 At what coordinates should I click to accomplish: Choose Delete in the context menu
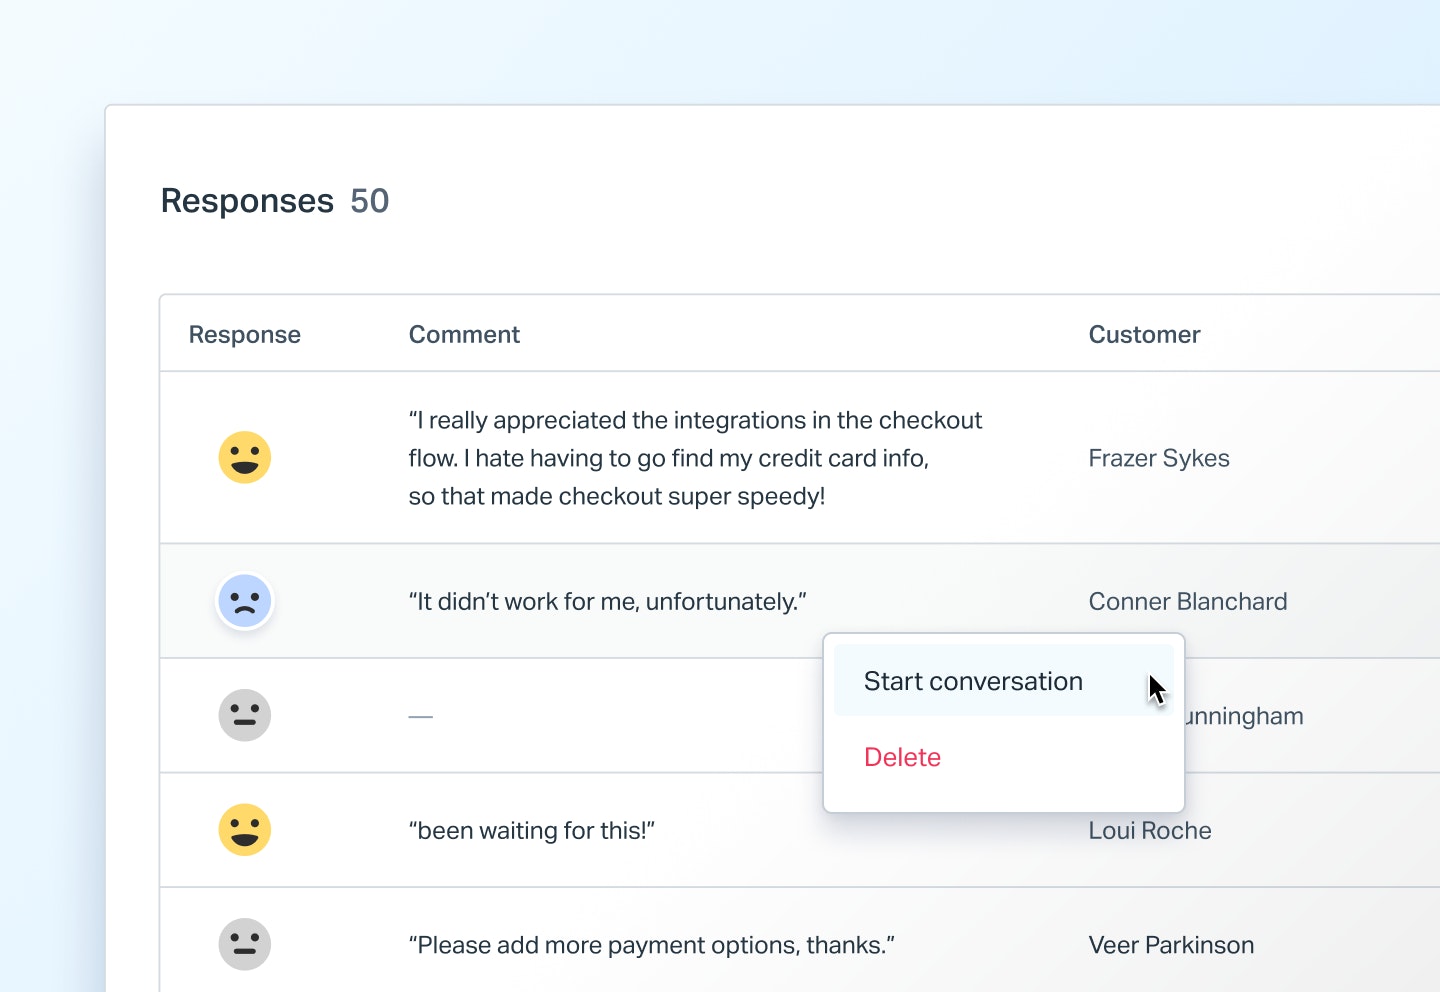click(x=902, y=757)
